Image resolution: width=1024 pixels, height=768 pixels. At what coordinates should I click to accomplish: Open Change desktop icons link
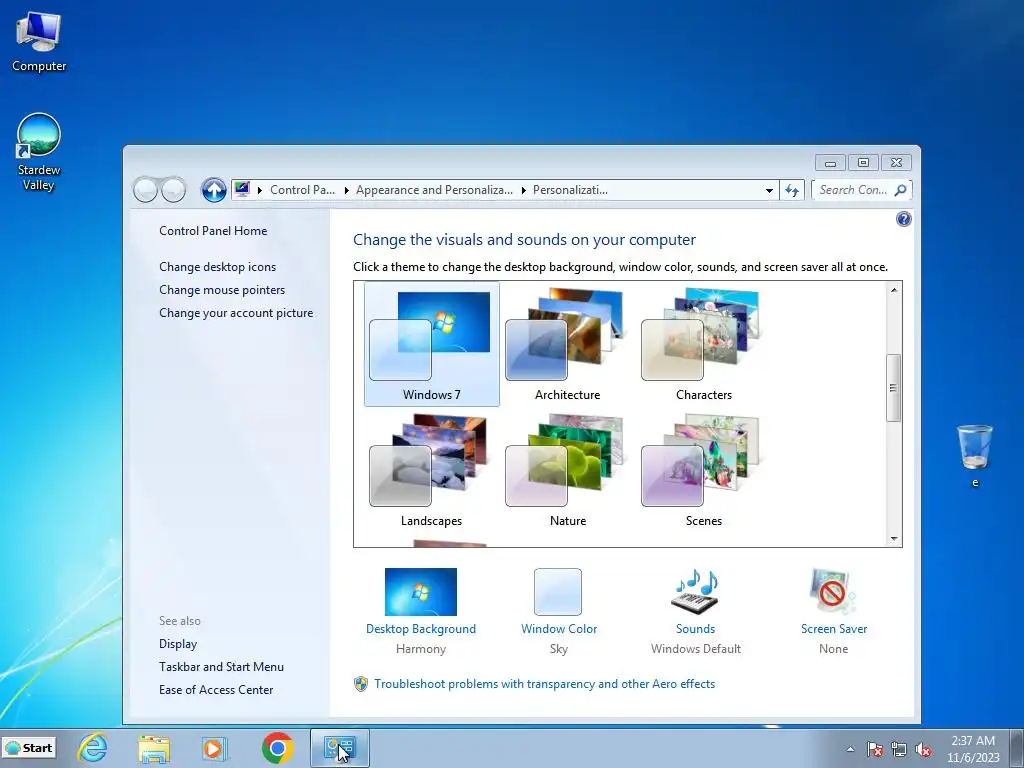(x=217, y=266)
